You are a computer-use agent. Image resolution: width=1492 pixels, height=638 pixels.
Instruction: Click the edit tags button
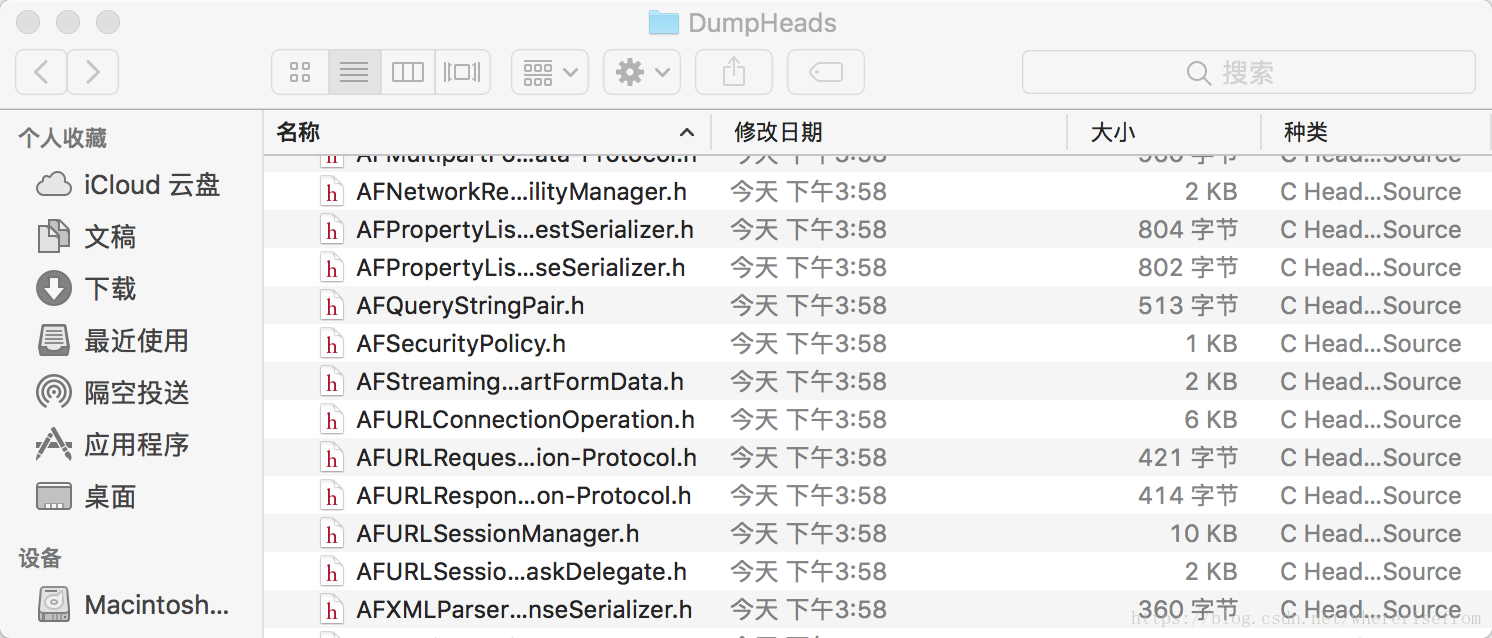(826, 72)
